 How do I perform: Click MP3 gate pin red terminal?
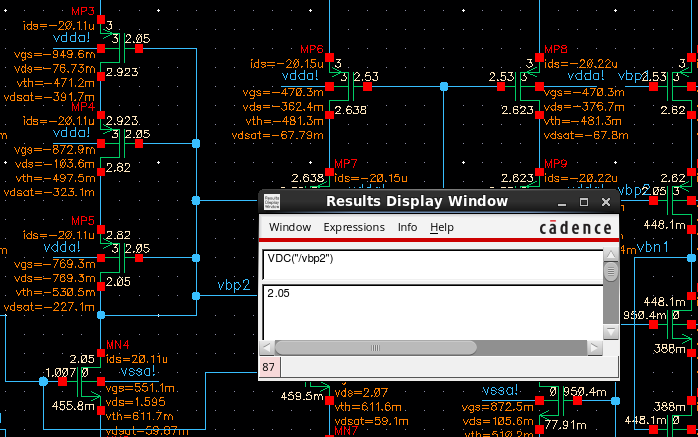point(139,49)
